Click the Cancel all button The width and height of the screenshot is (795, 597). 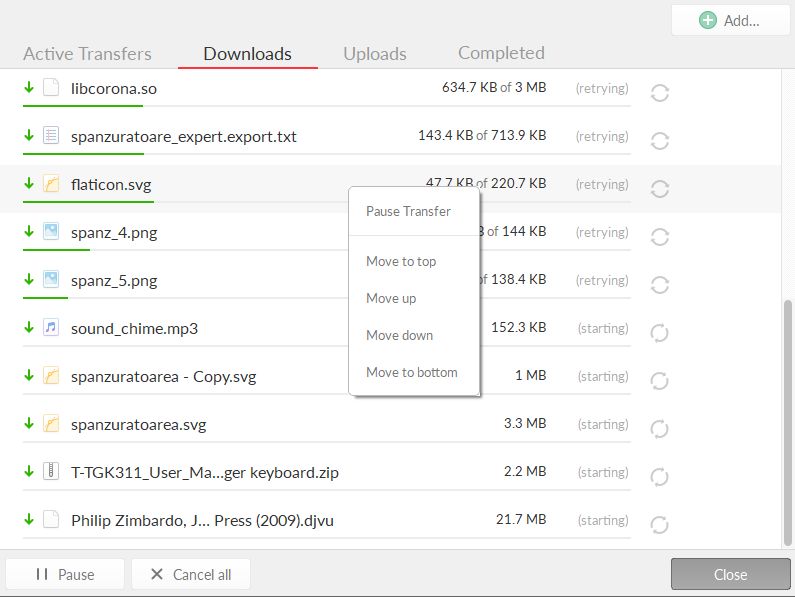click(x=190, y=574)
